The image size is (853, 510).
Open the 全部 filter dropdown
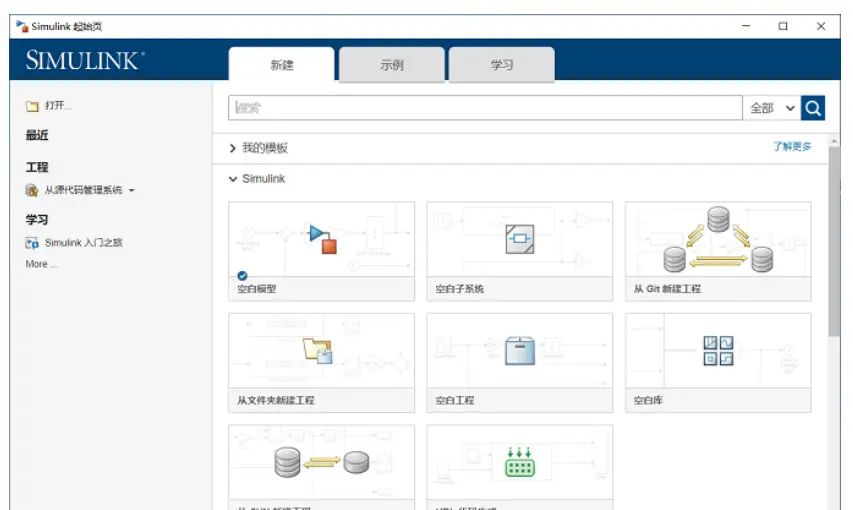click(x=771, y=108)
